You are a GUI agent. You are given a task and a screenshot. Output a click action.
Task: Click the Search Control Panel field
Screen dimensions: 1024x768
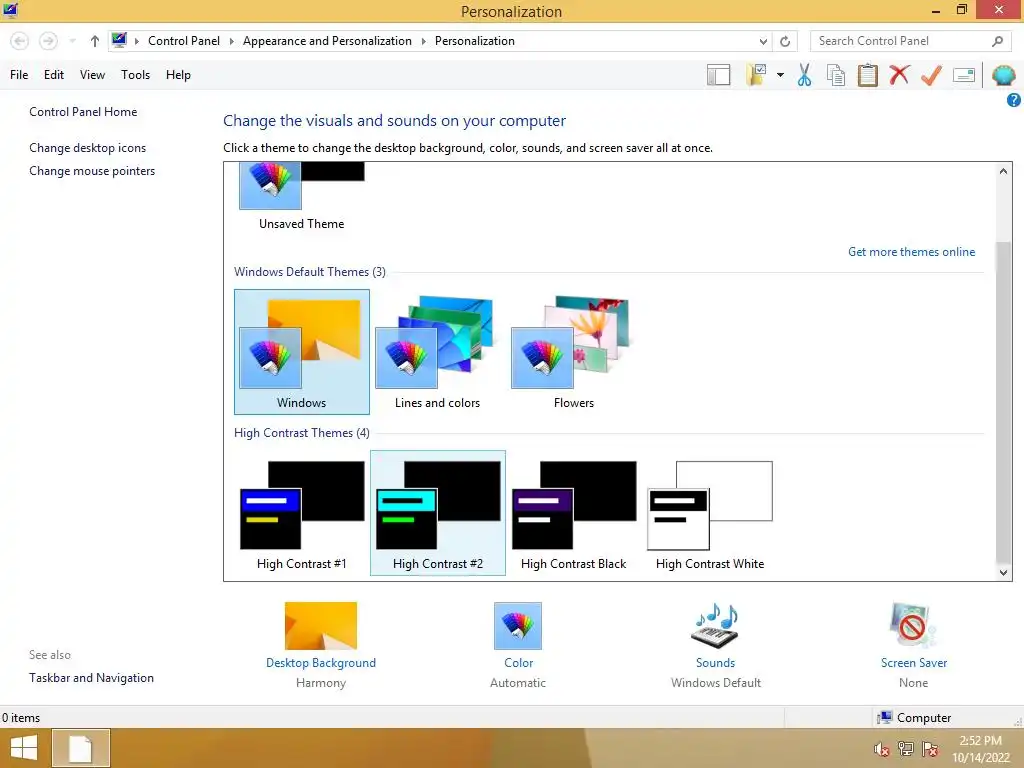pyautogui.click(x=911, y=41)
